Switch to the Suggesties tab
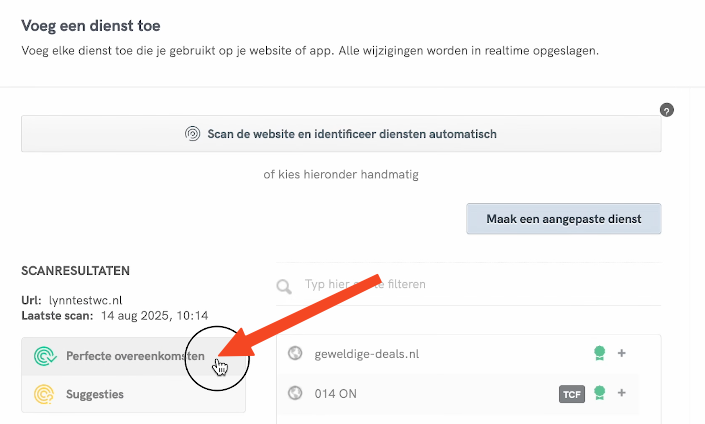 [x=95, y=394]
